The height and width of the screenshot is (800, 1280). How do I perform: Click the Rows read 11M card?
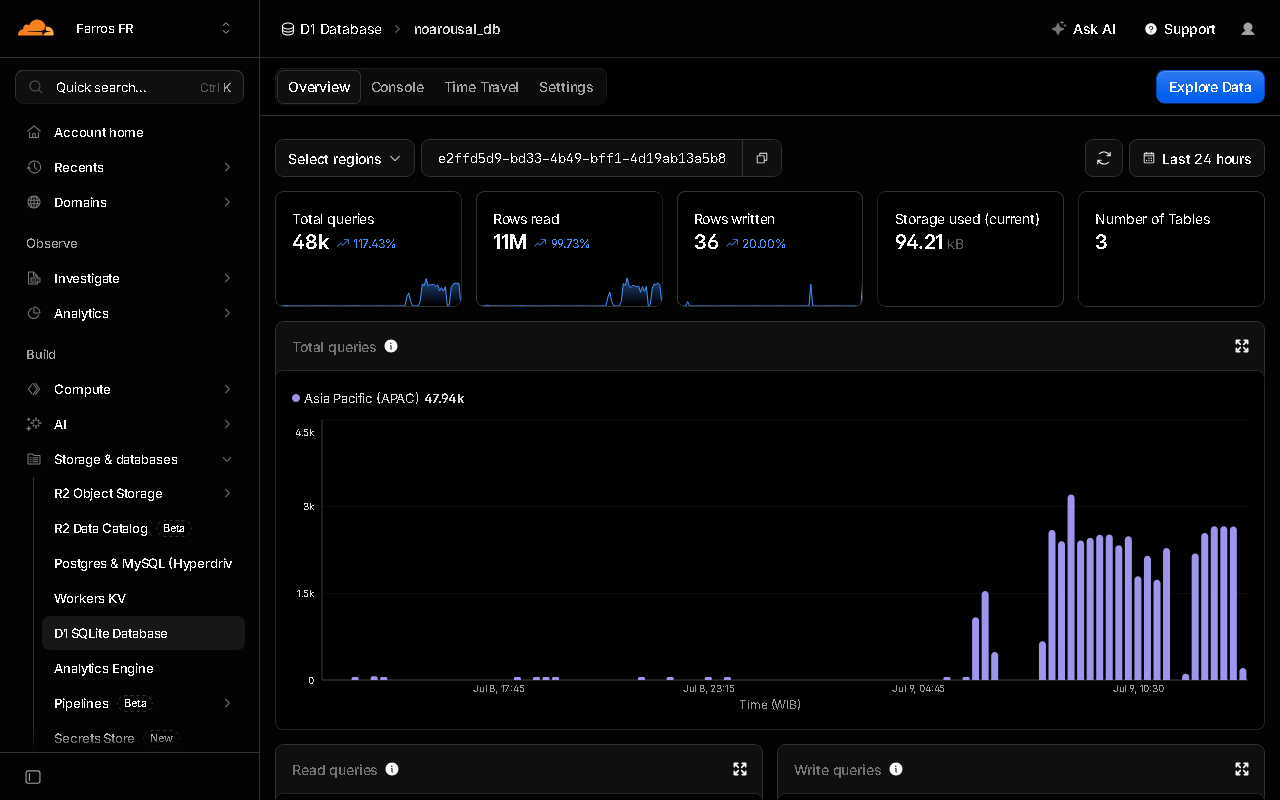(x=569, y=249)
